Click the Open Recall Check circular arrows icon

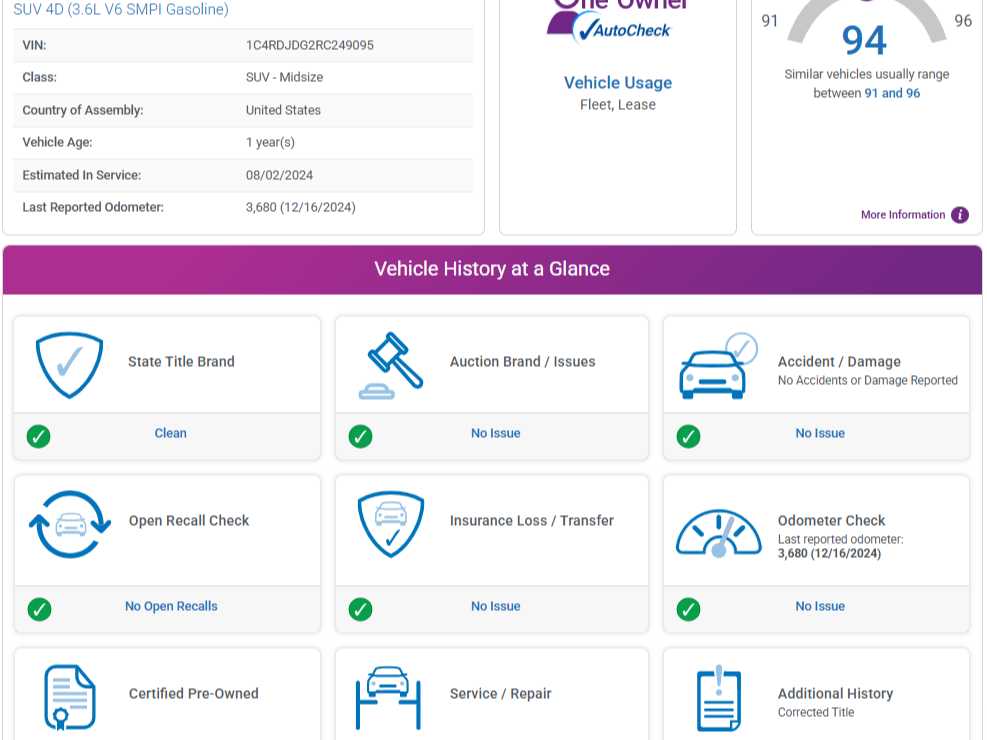click(70, 524)
